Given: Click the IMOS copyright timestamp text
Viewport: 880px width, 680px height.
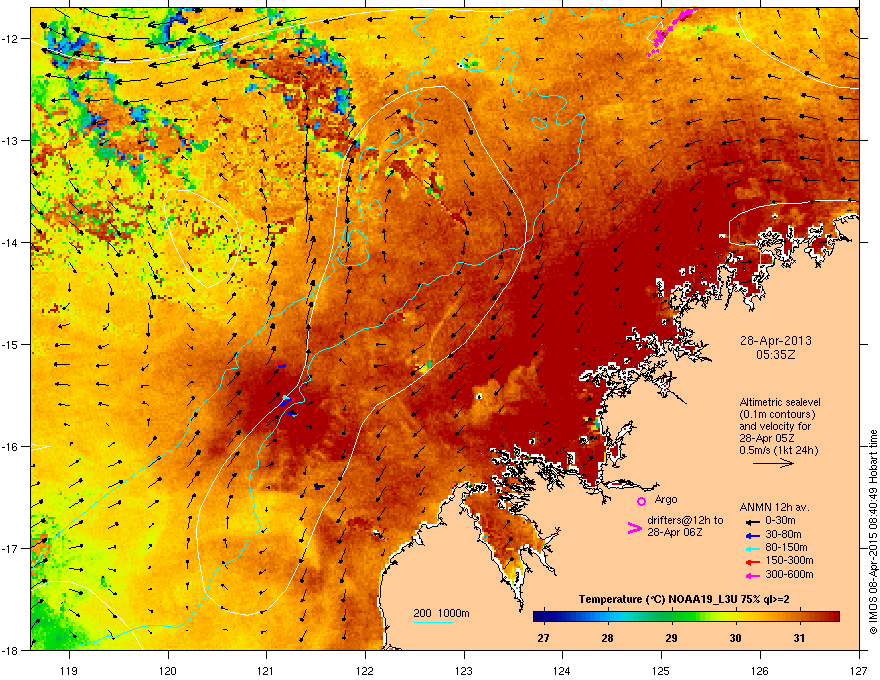Looking at the screenshot, I should (x=873, y=531).
